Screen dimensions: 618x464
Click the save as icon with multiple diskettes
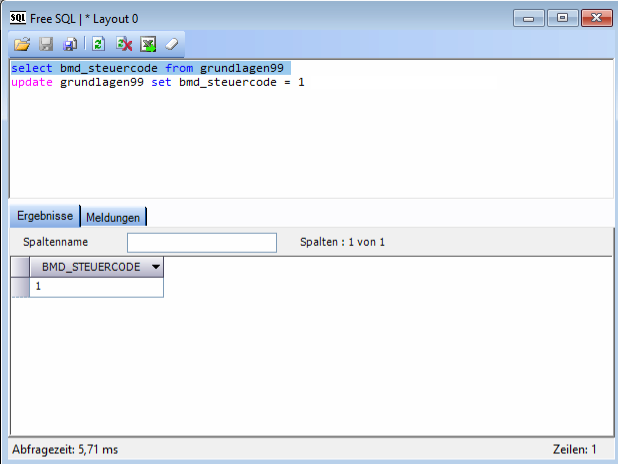point(71,44)
